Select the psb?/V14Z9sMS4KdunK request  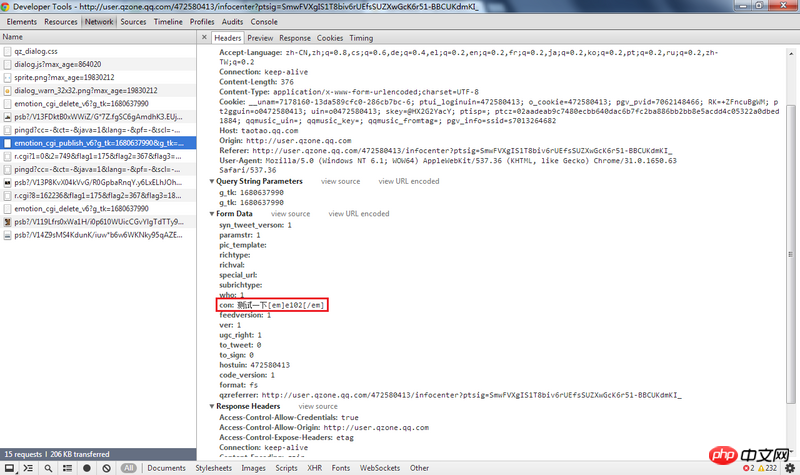[98, 235]
